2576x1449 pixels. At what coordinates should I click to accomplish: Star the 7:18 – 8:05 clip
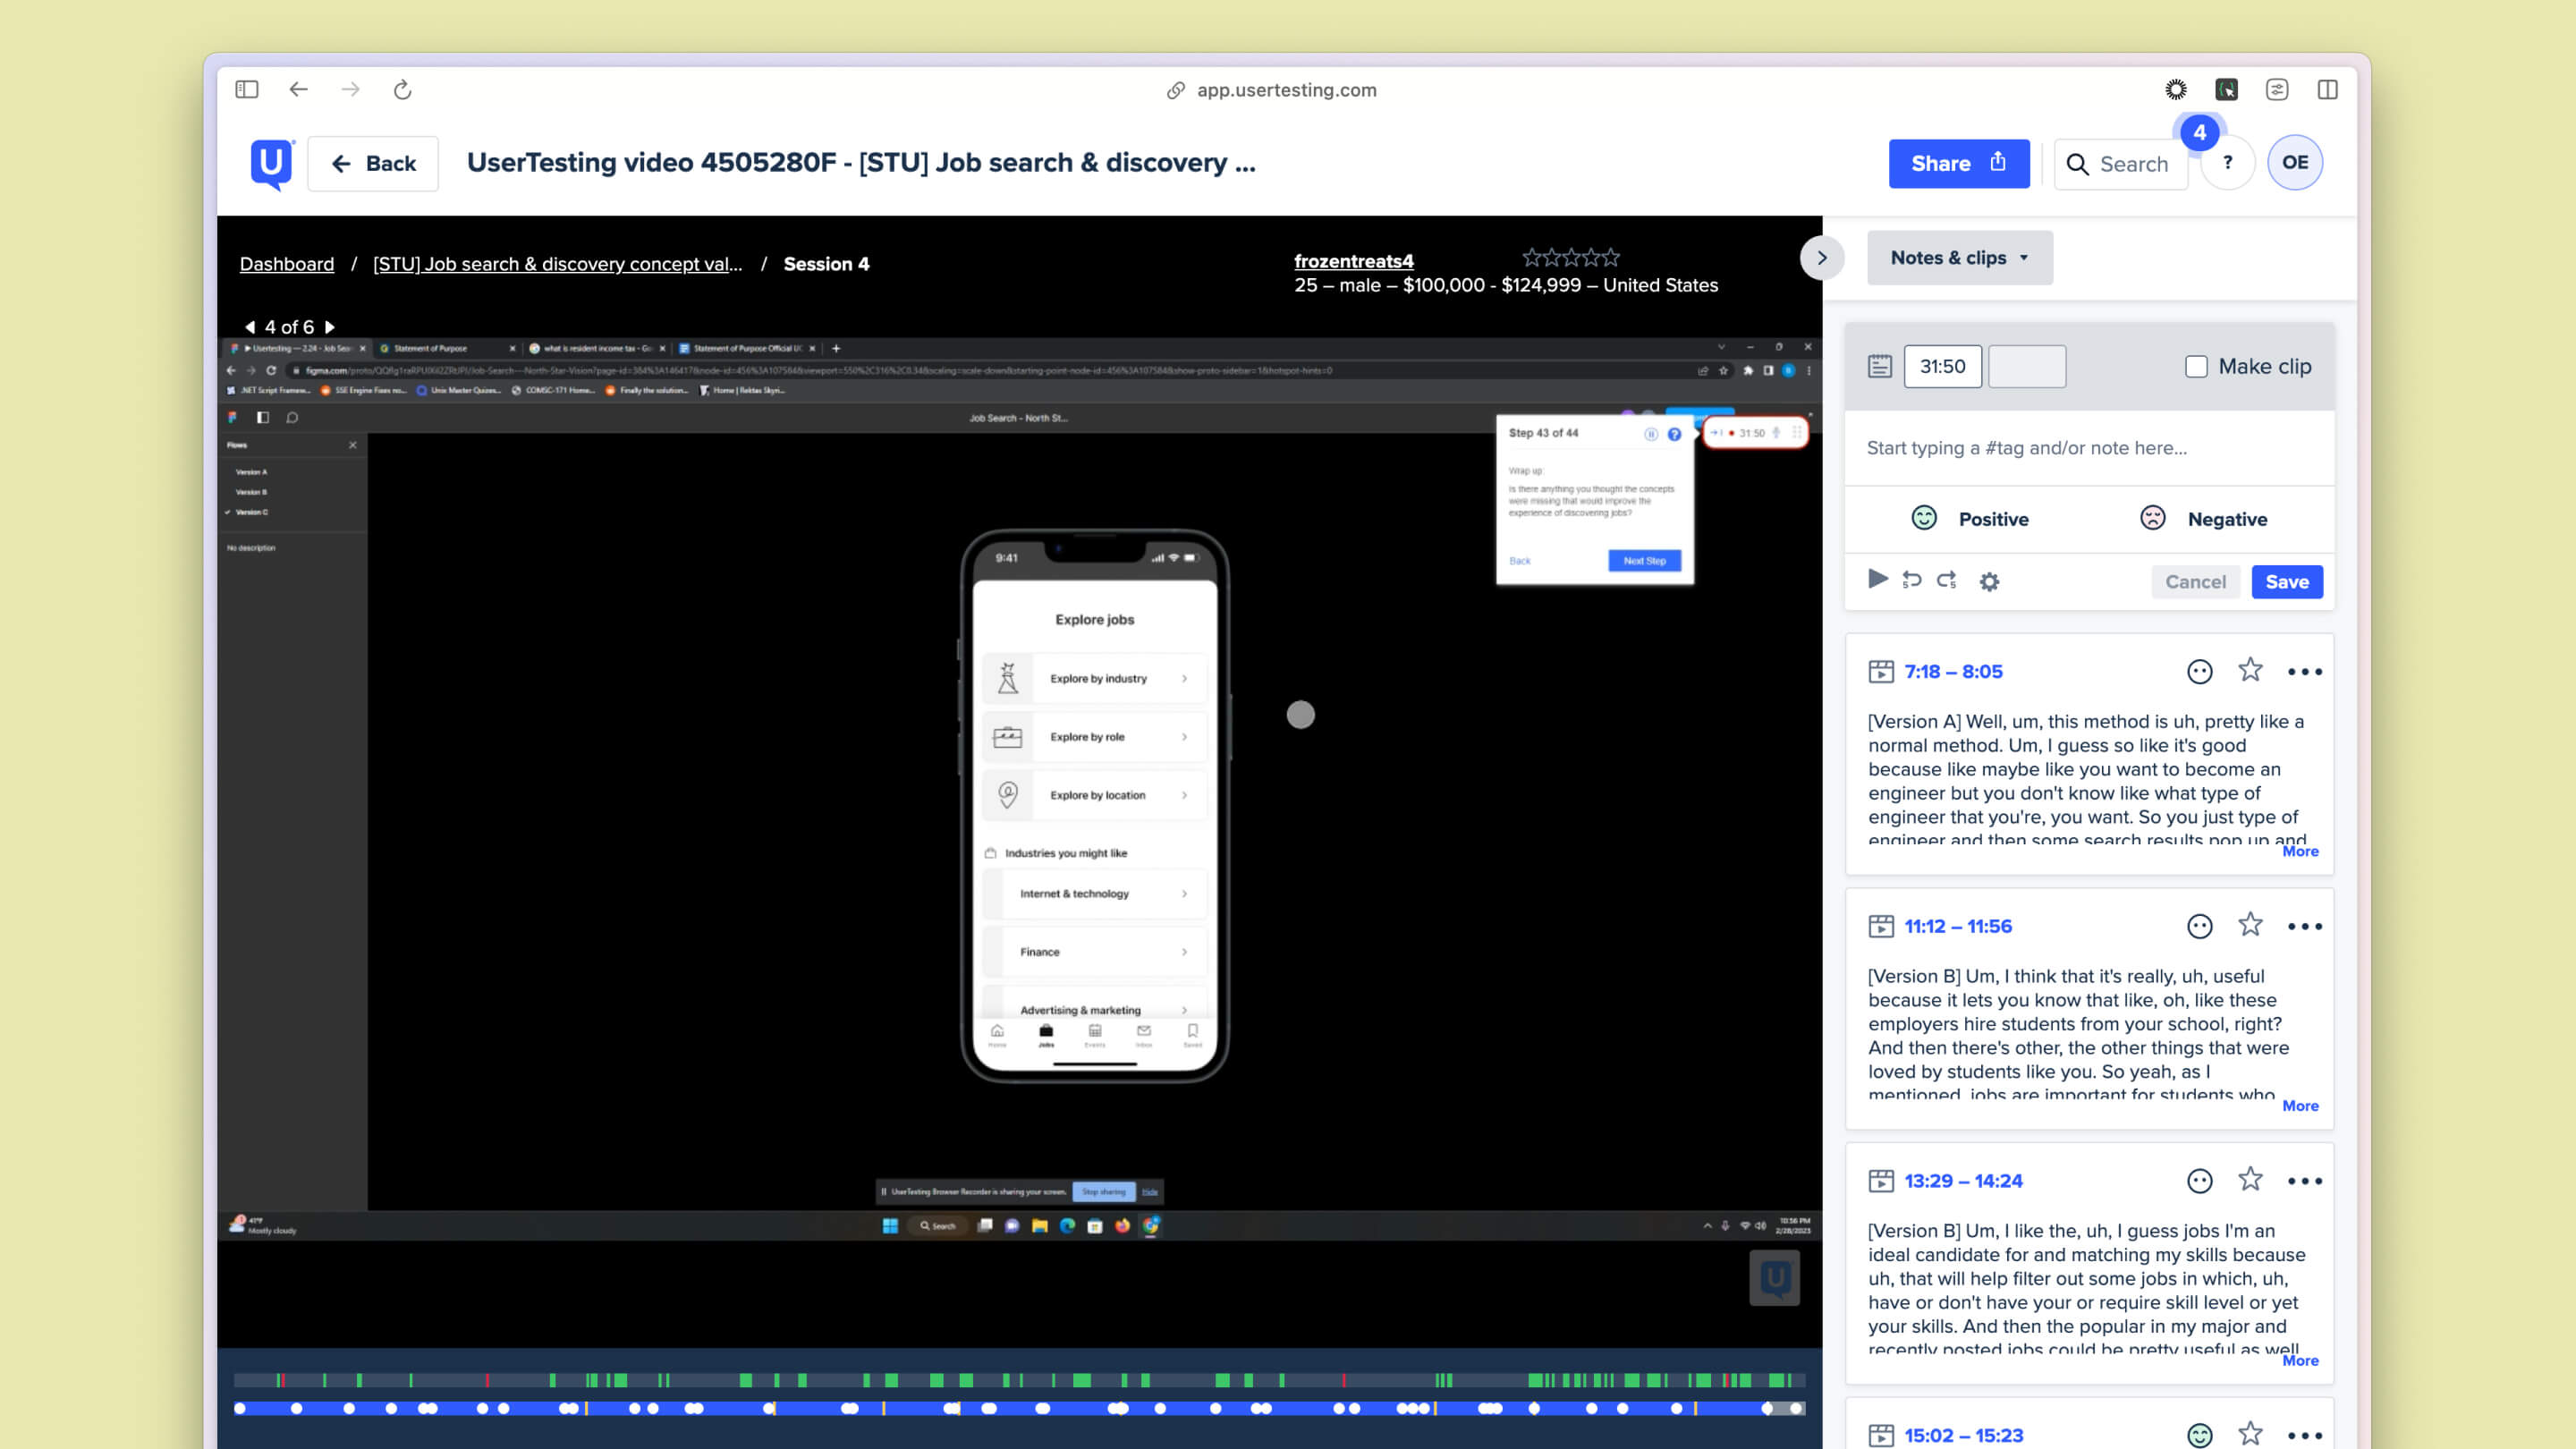point(2250,670)
